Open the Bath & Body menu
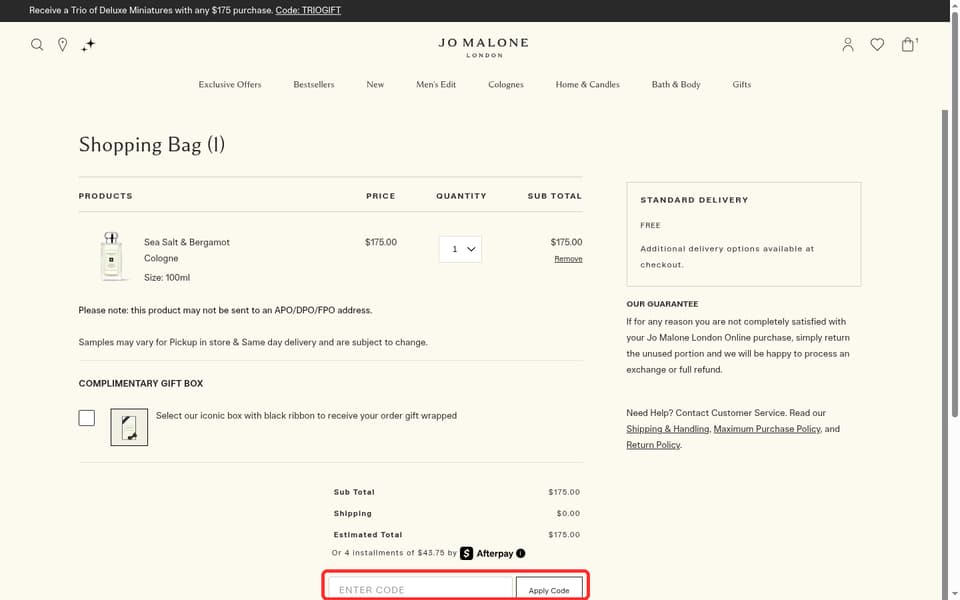Screen dimensions: 960x600 [676, 84]
